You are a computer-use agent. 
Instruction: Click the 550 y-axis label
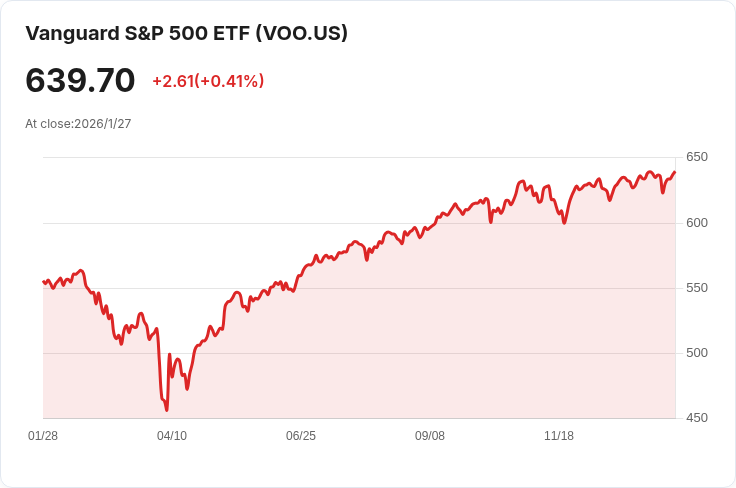(697, 288)
